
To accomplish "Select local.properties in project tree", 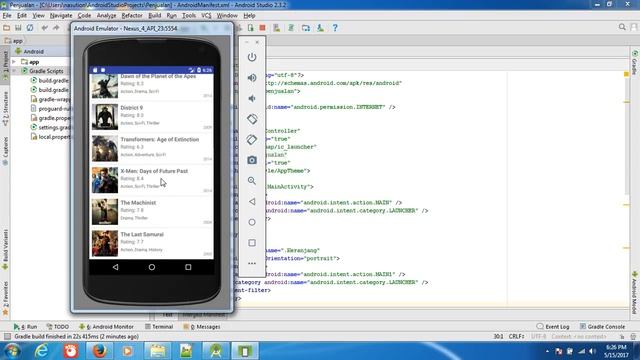I will pos(50,137).
